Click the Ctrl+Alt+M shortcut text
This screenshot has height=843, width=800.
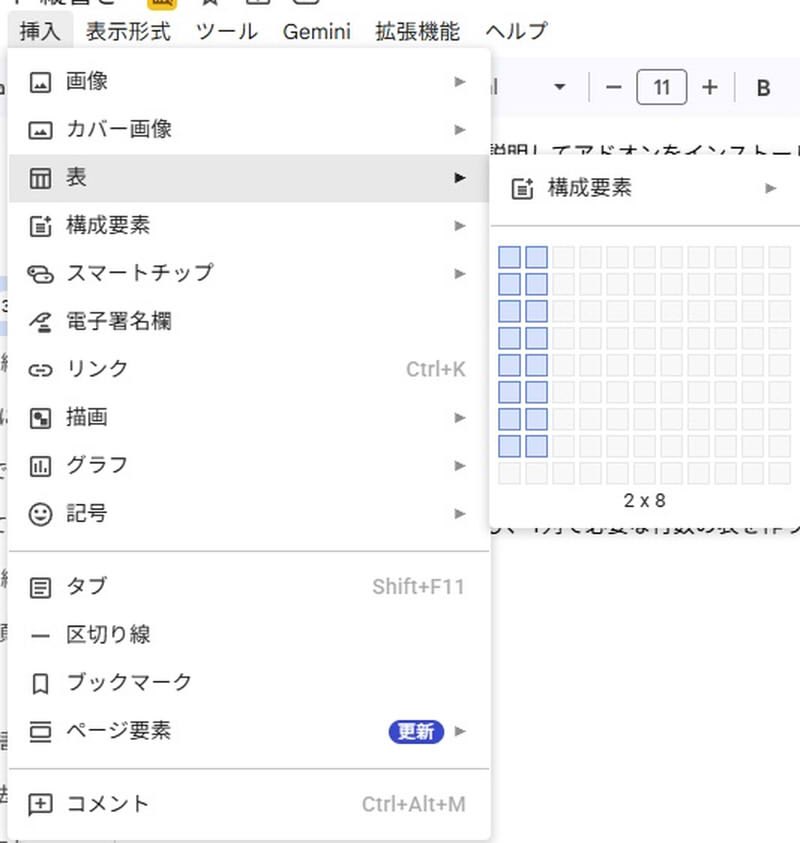click(414, 805)
